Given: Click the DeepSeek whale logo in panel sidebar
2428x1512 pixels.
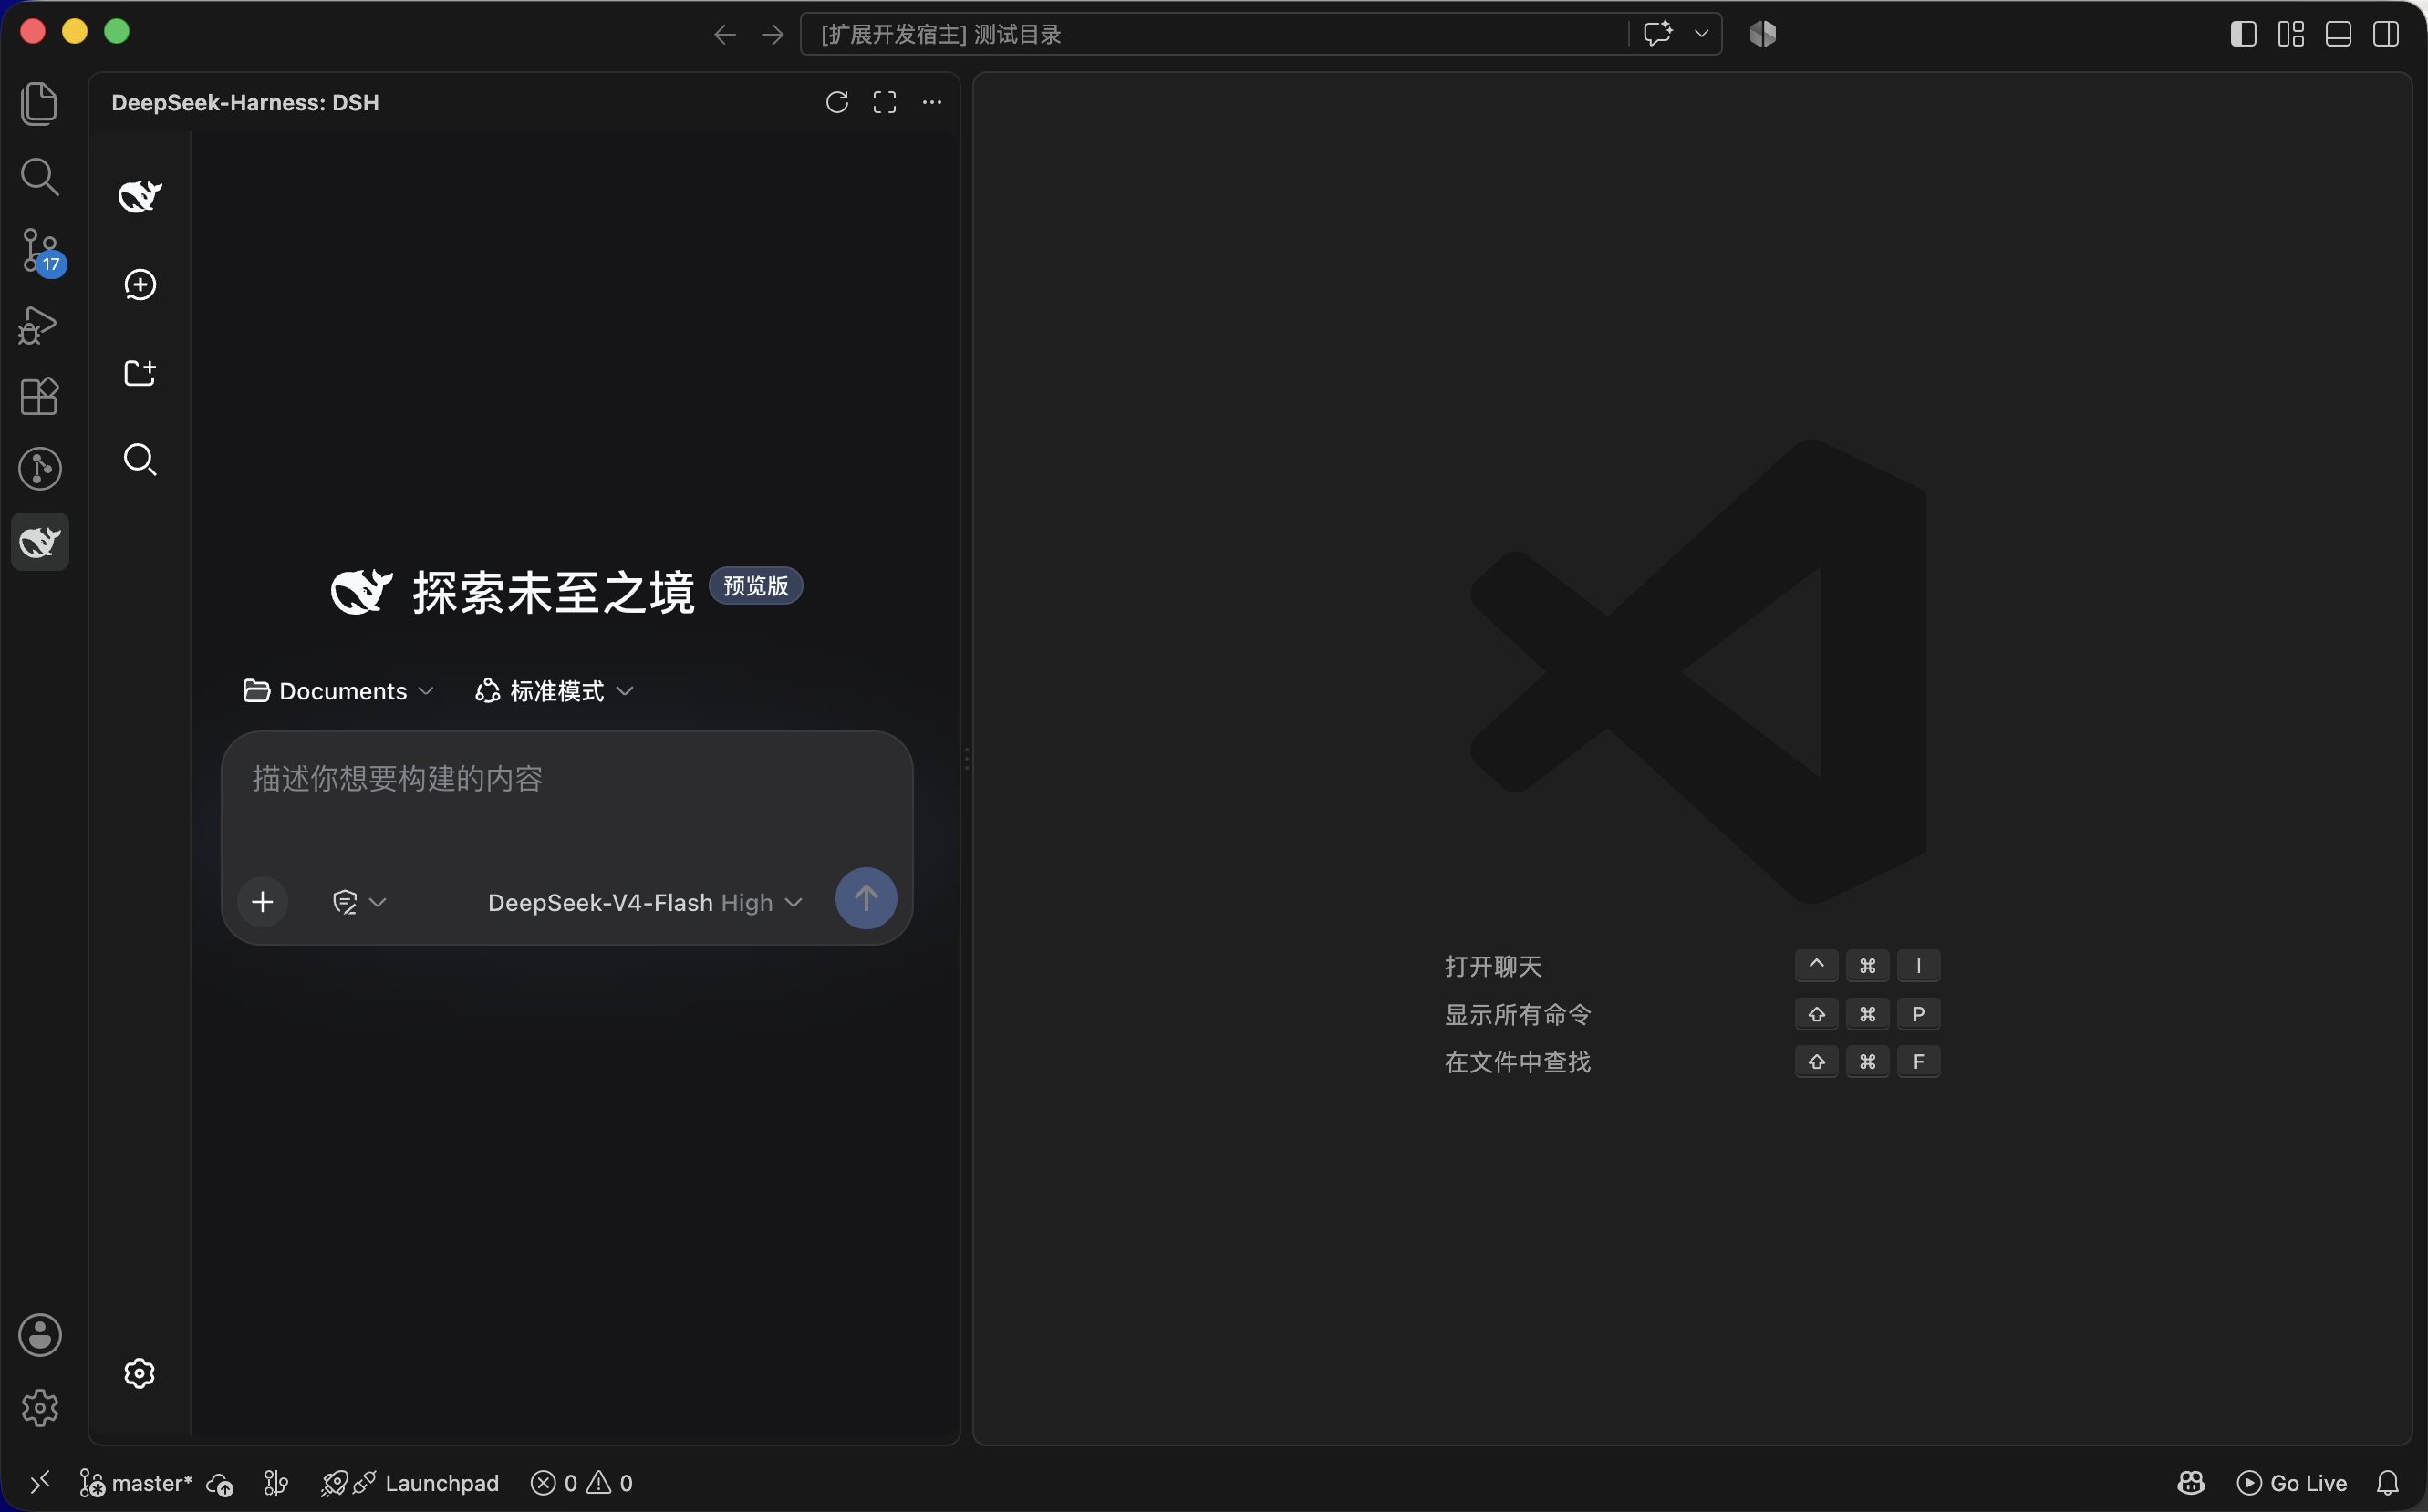Looking at the screenshot, I should pos(140,196).
